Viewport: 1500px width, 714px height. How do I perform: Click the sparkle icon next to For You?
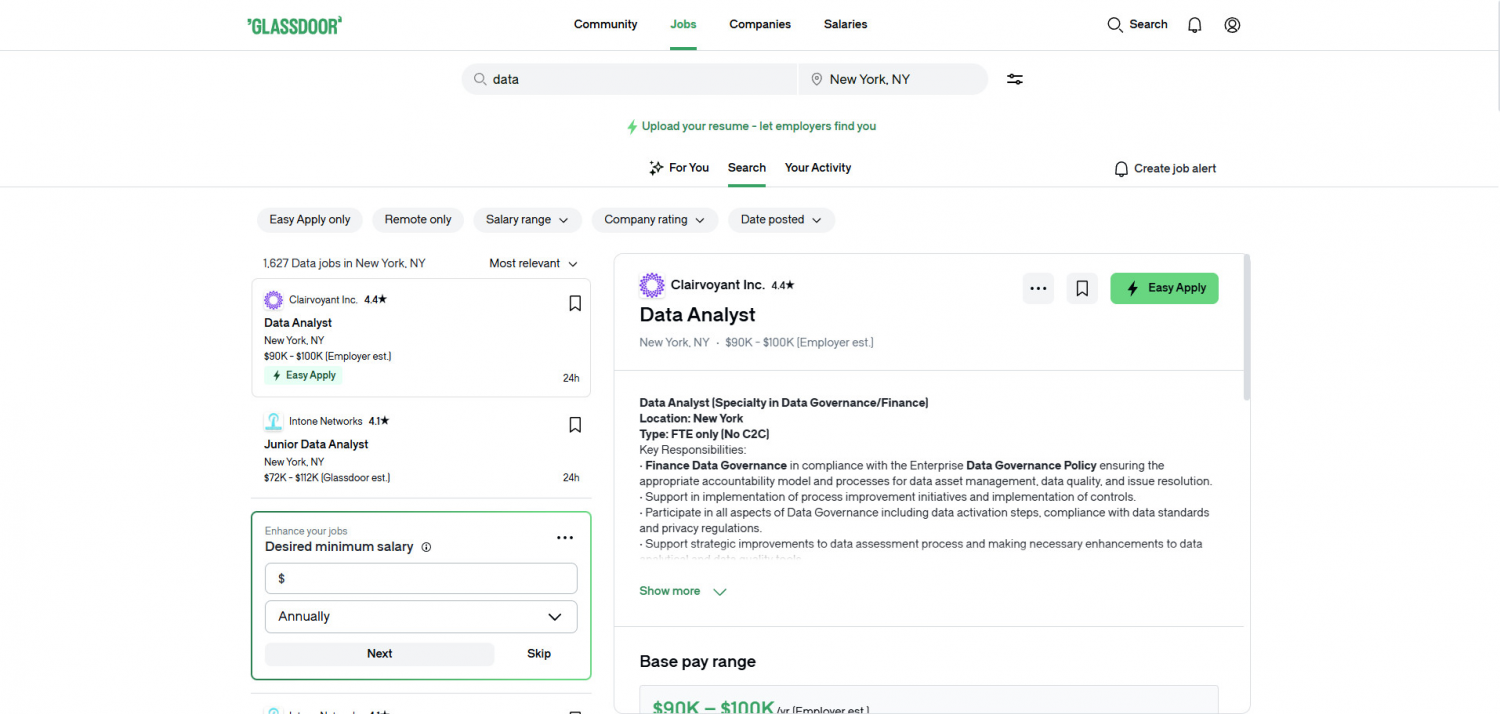point(656,168)
